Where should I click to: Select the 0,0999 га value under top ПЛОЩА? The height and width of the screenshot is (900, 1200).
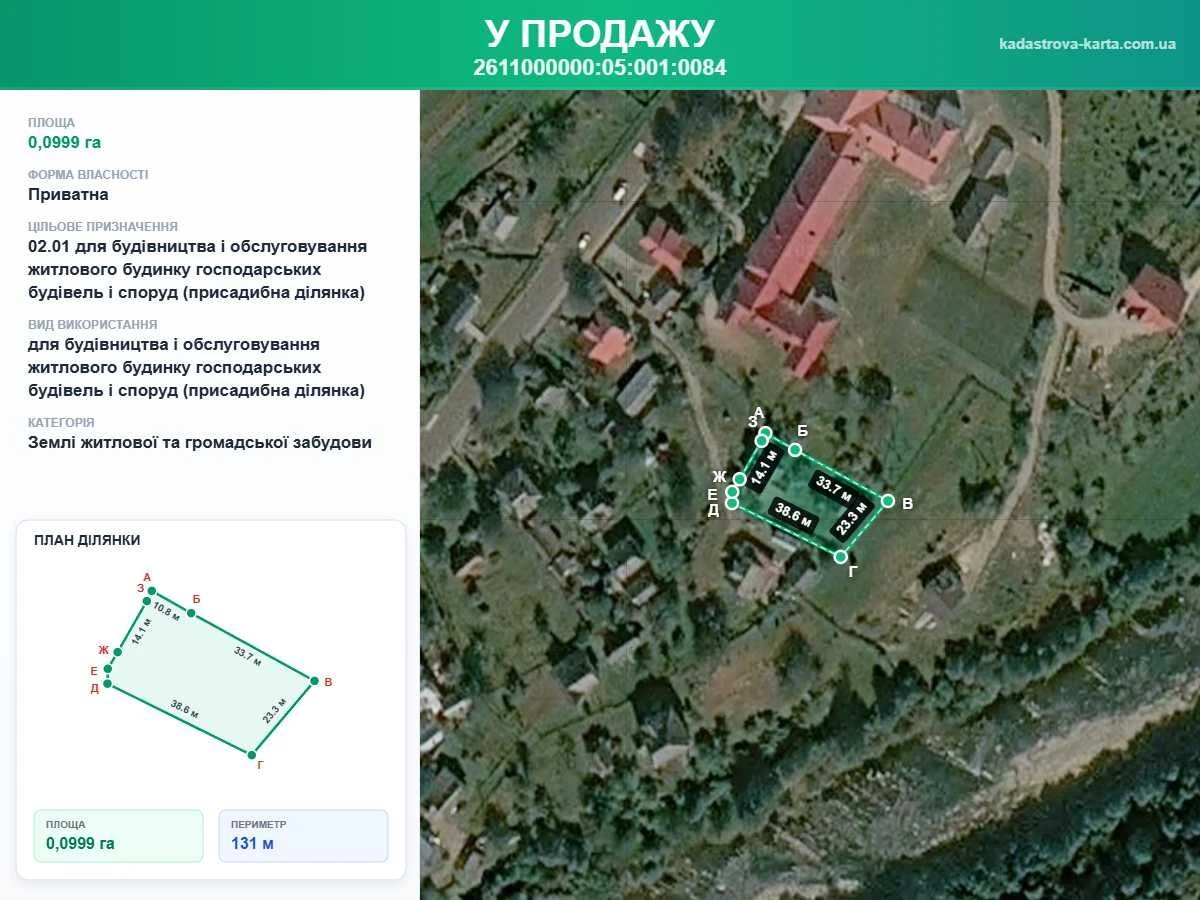65,142
